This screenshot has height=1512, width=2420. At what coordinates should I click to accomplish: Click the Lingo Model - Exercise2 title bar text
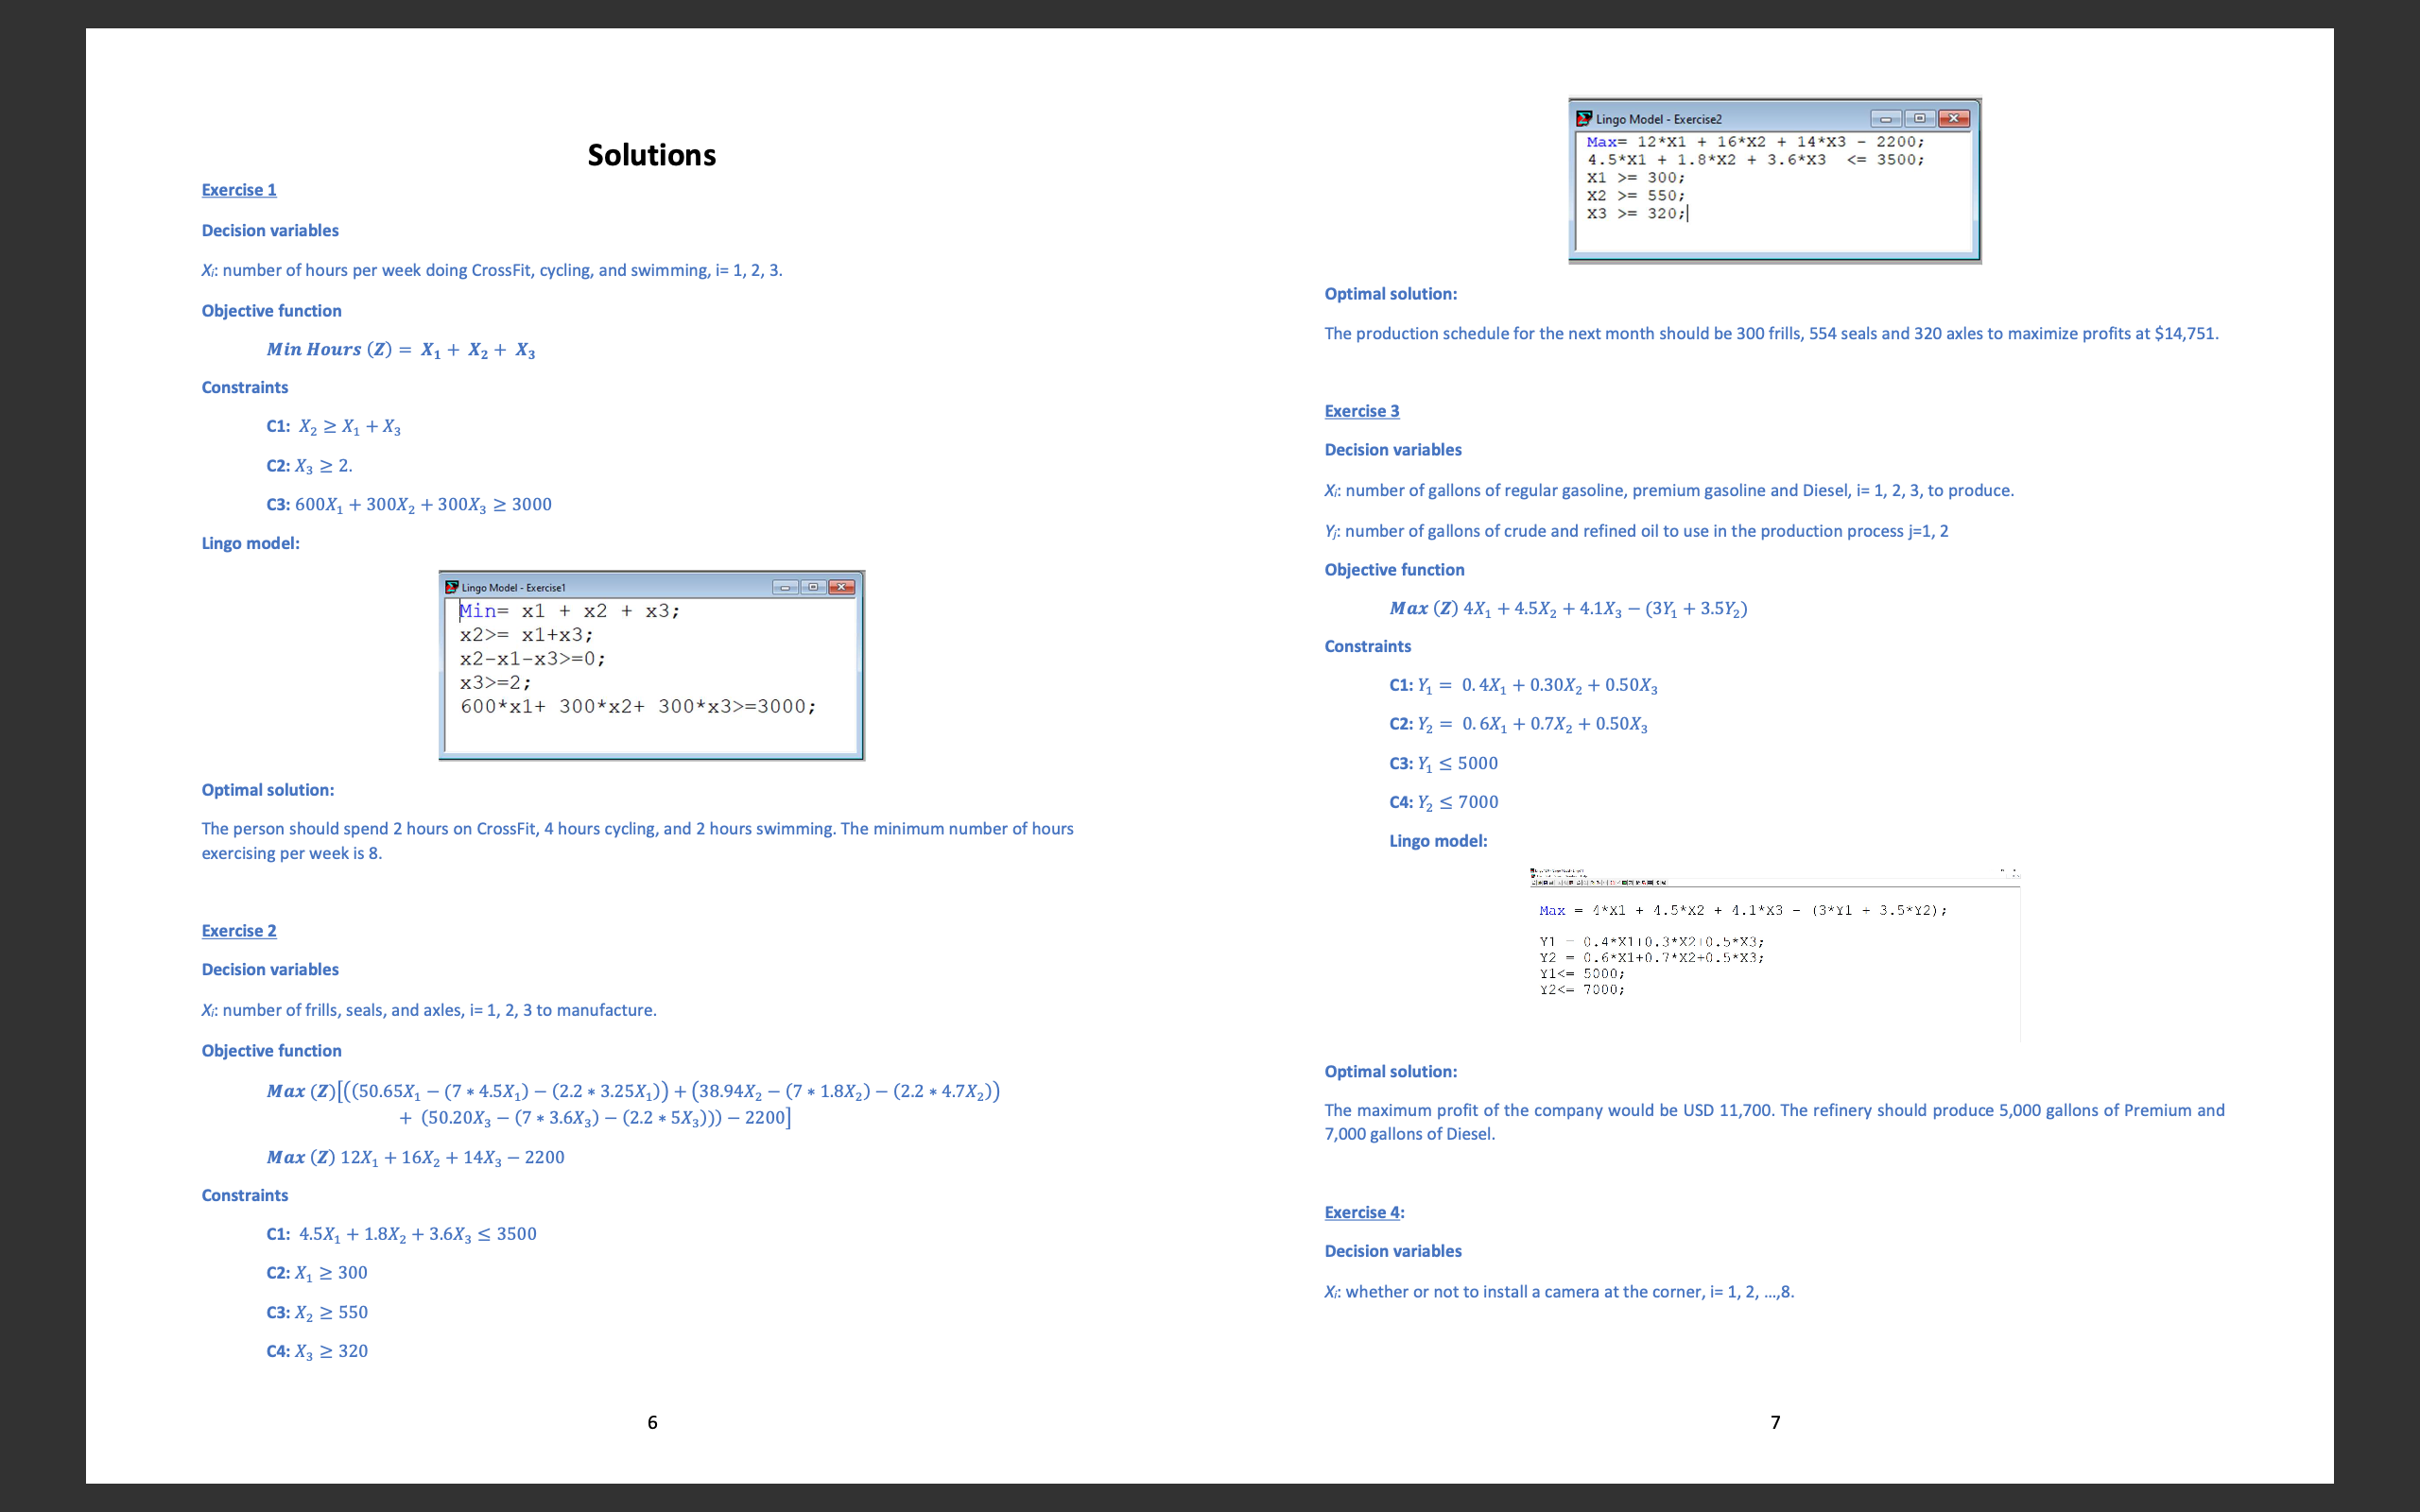1658,119
